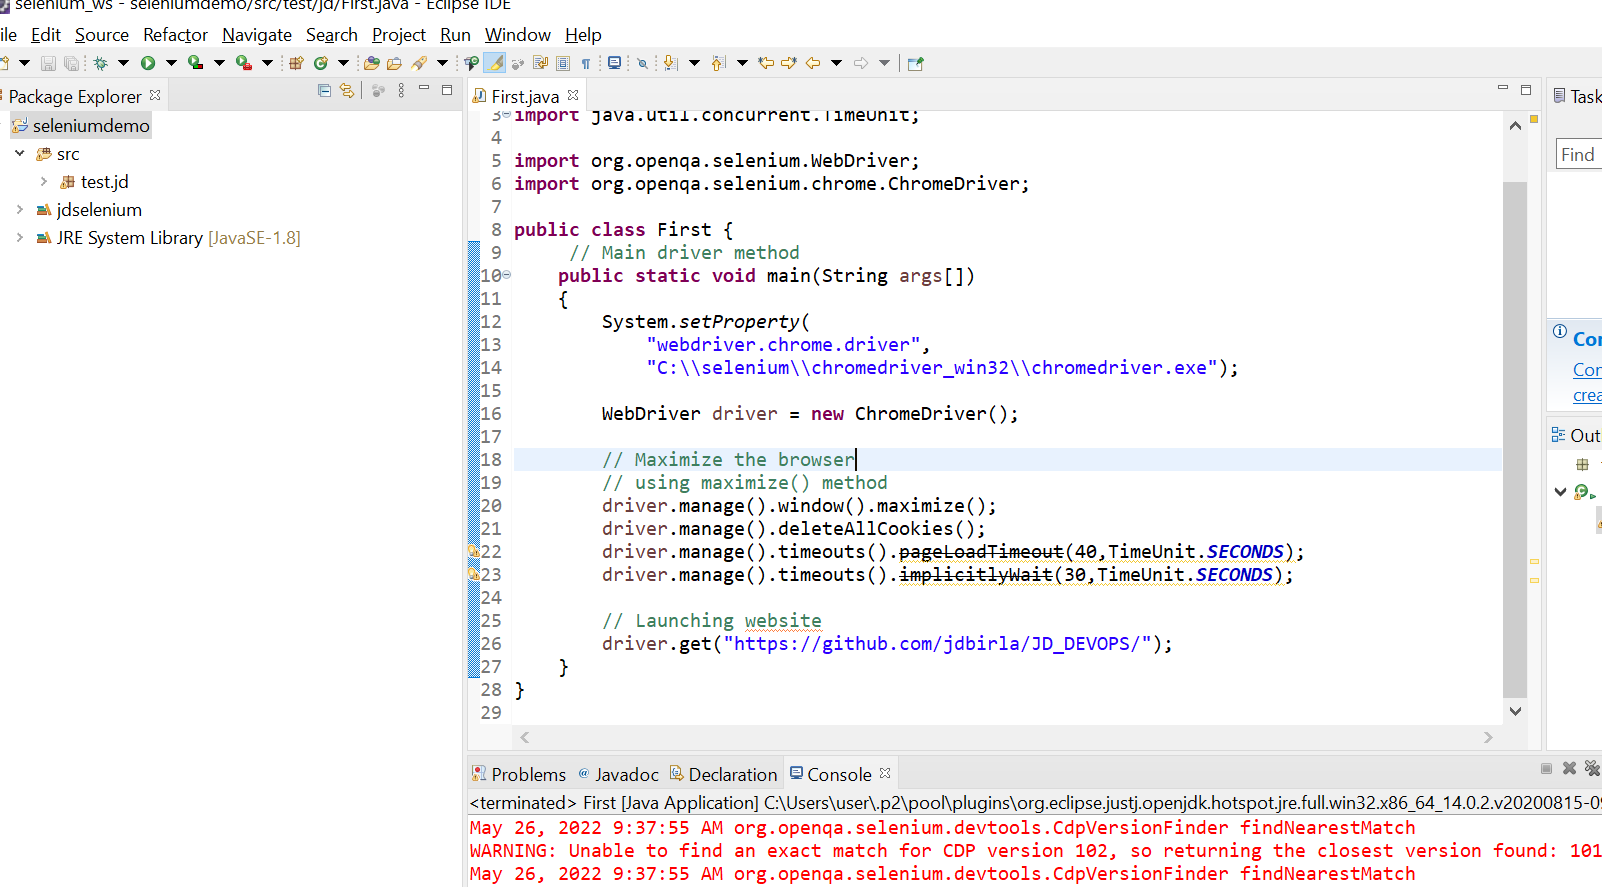The image size is (1602, 887).
Task: Toggle Mark Occurrences highlighter icon
Action: [495, 63]
